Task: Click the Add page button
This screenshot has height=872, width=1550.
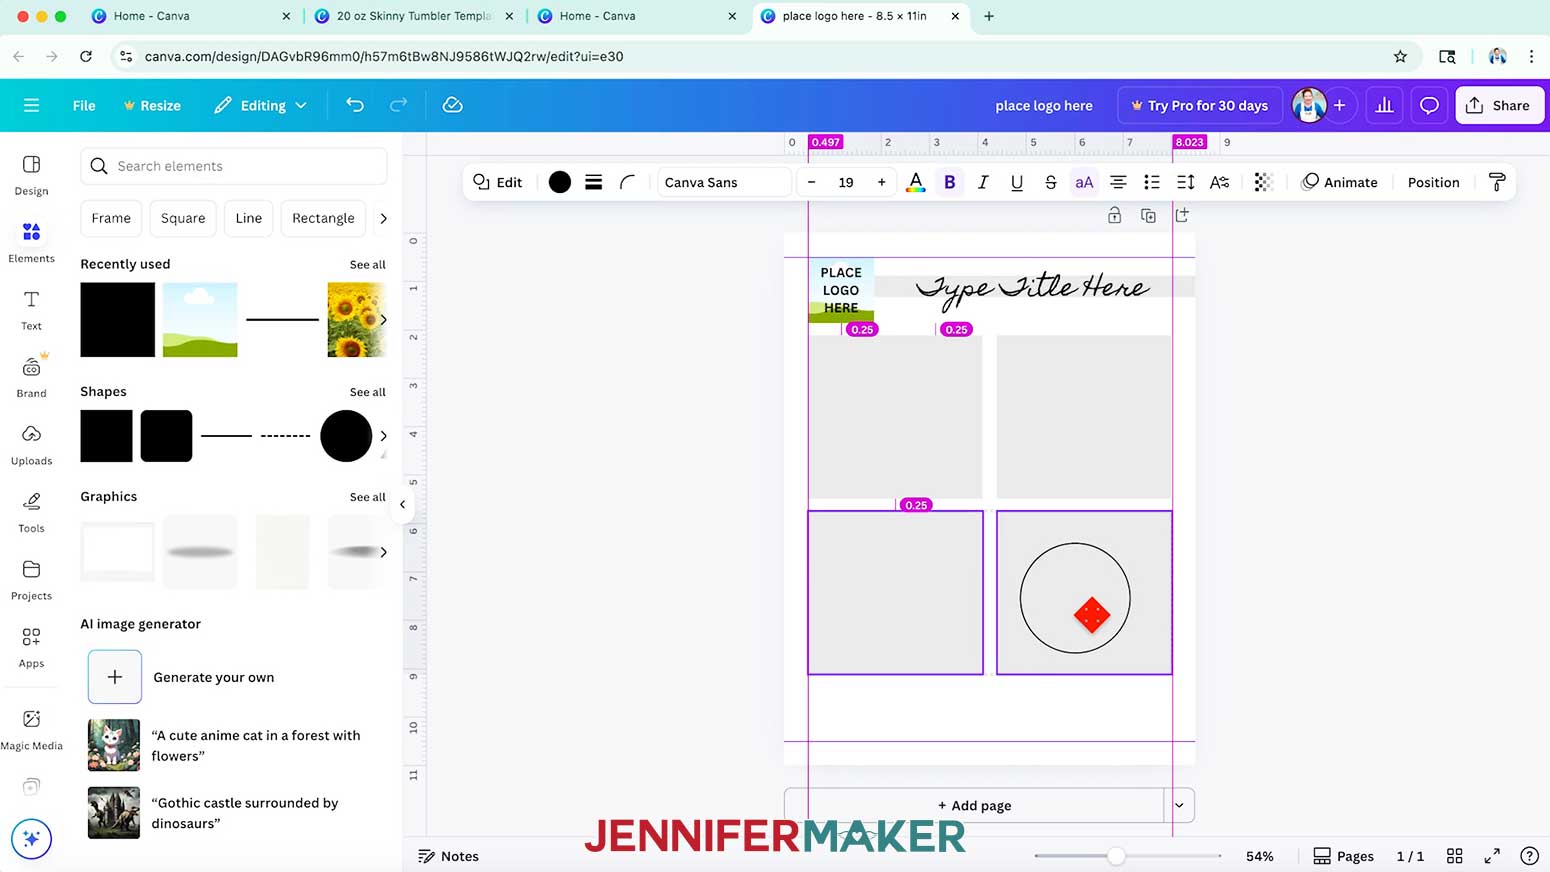Action: 974,805
